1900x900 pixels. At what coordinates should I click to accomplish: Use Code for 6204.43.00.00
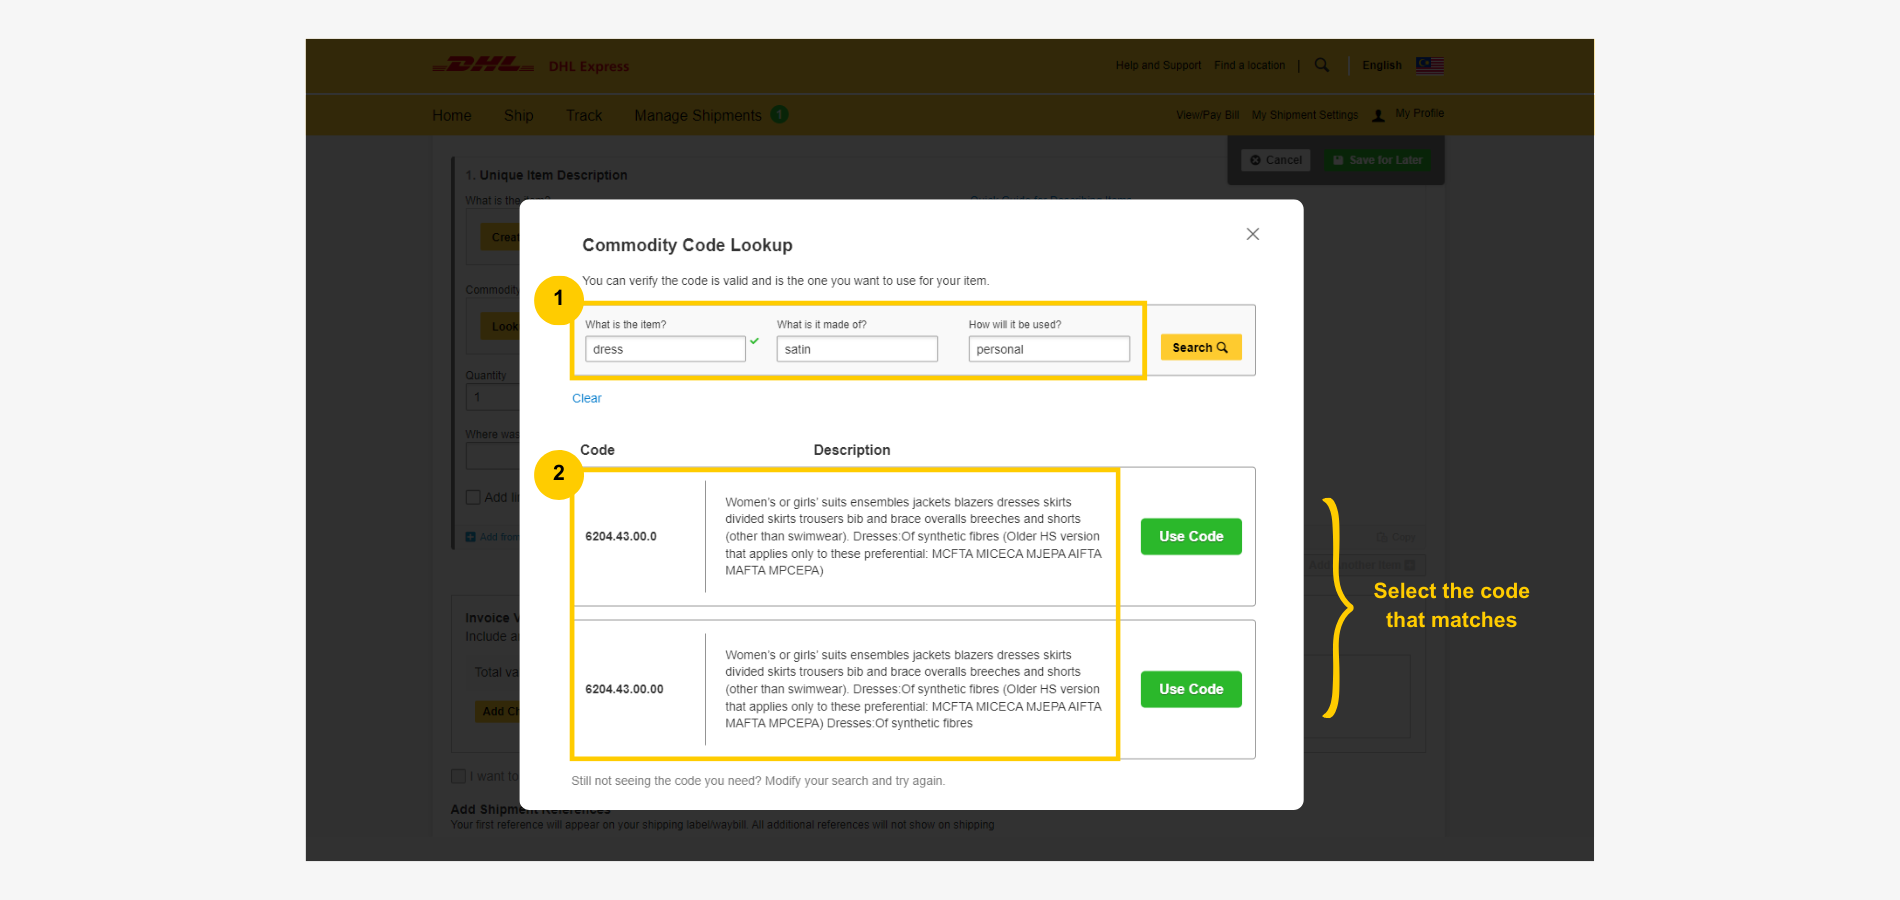pyautogui.click(x=1190, y=689)
